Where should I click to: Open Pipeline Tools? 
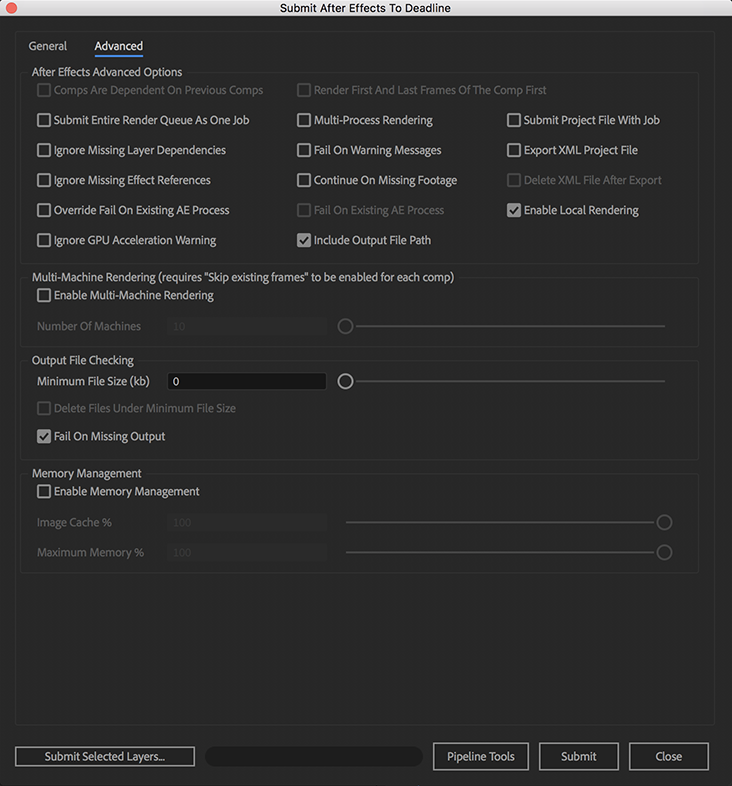pos(480,756)
